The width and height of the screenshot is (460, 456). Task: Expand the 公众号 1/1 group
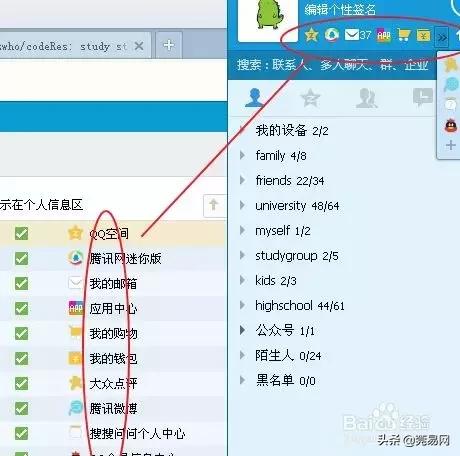[x=242, y=330]
